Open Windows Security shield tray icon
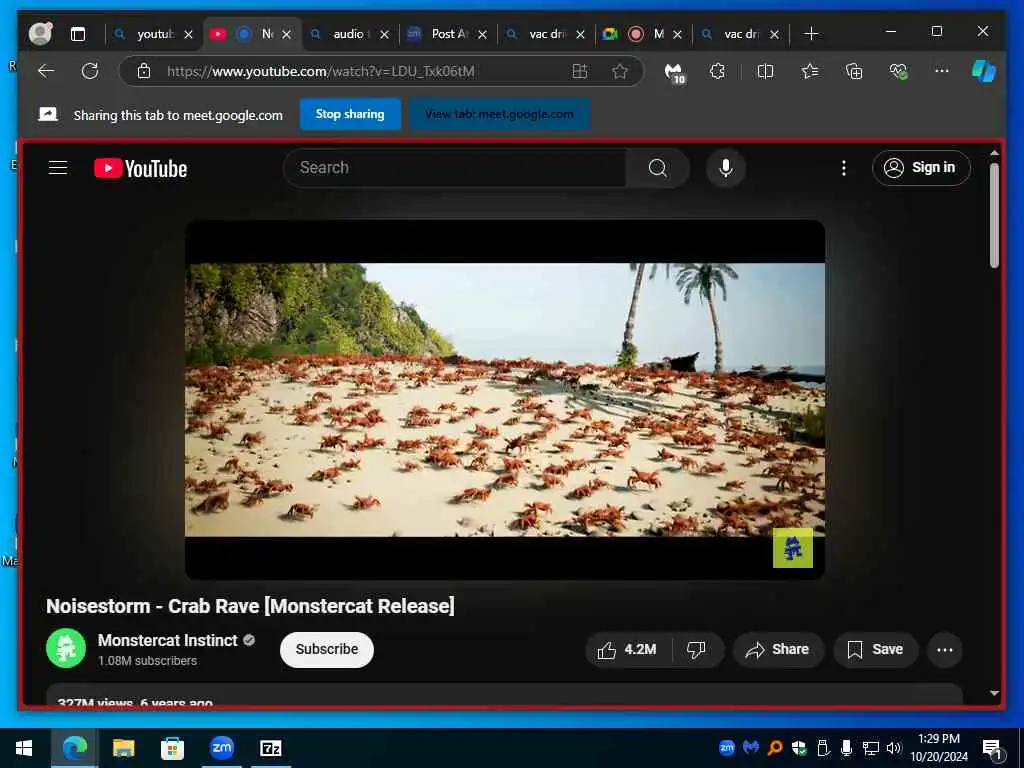This screenshot has width=1024, height=768. tap(799, 748)
